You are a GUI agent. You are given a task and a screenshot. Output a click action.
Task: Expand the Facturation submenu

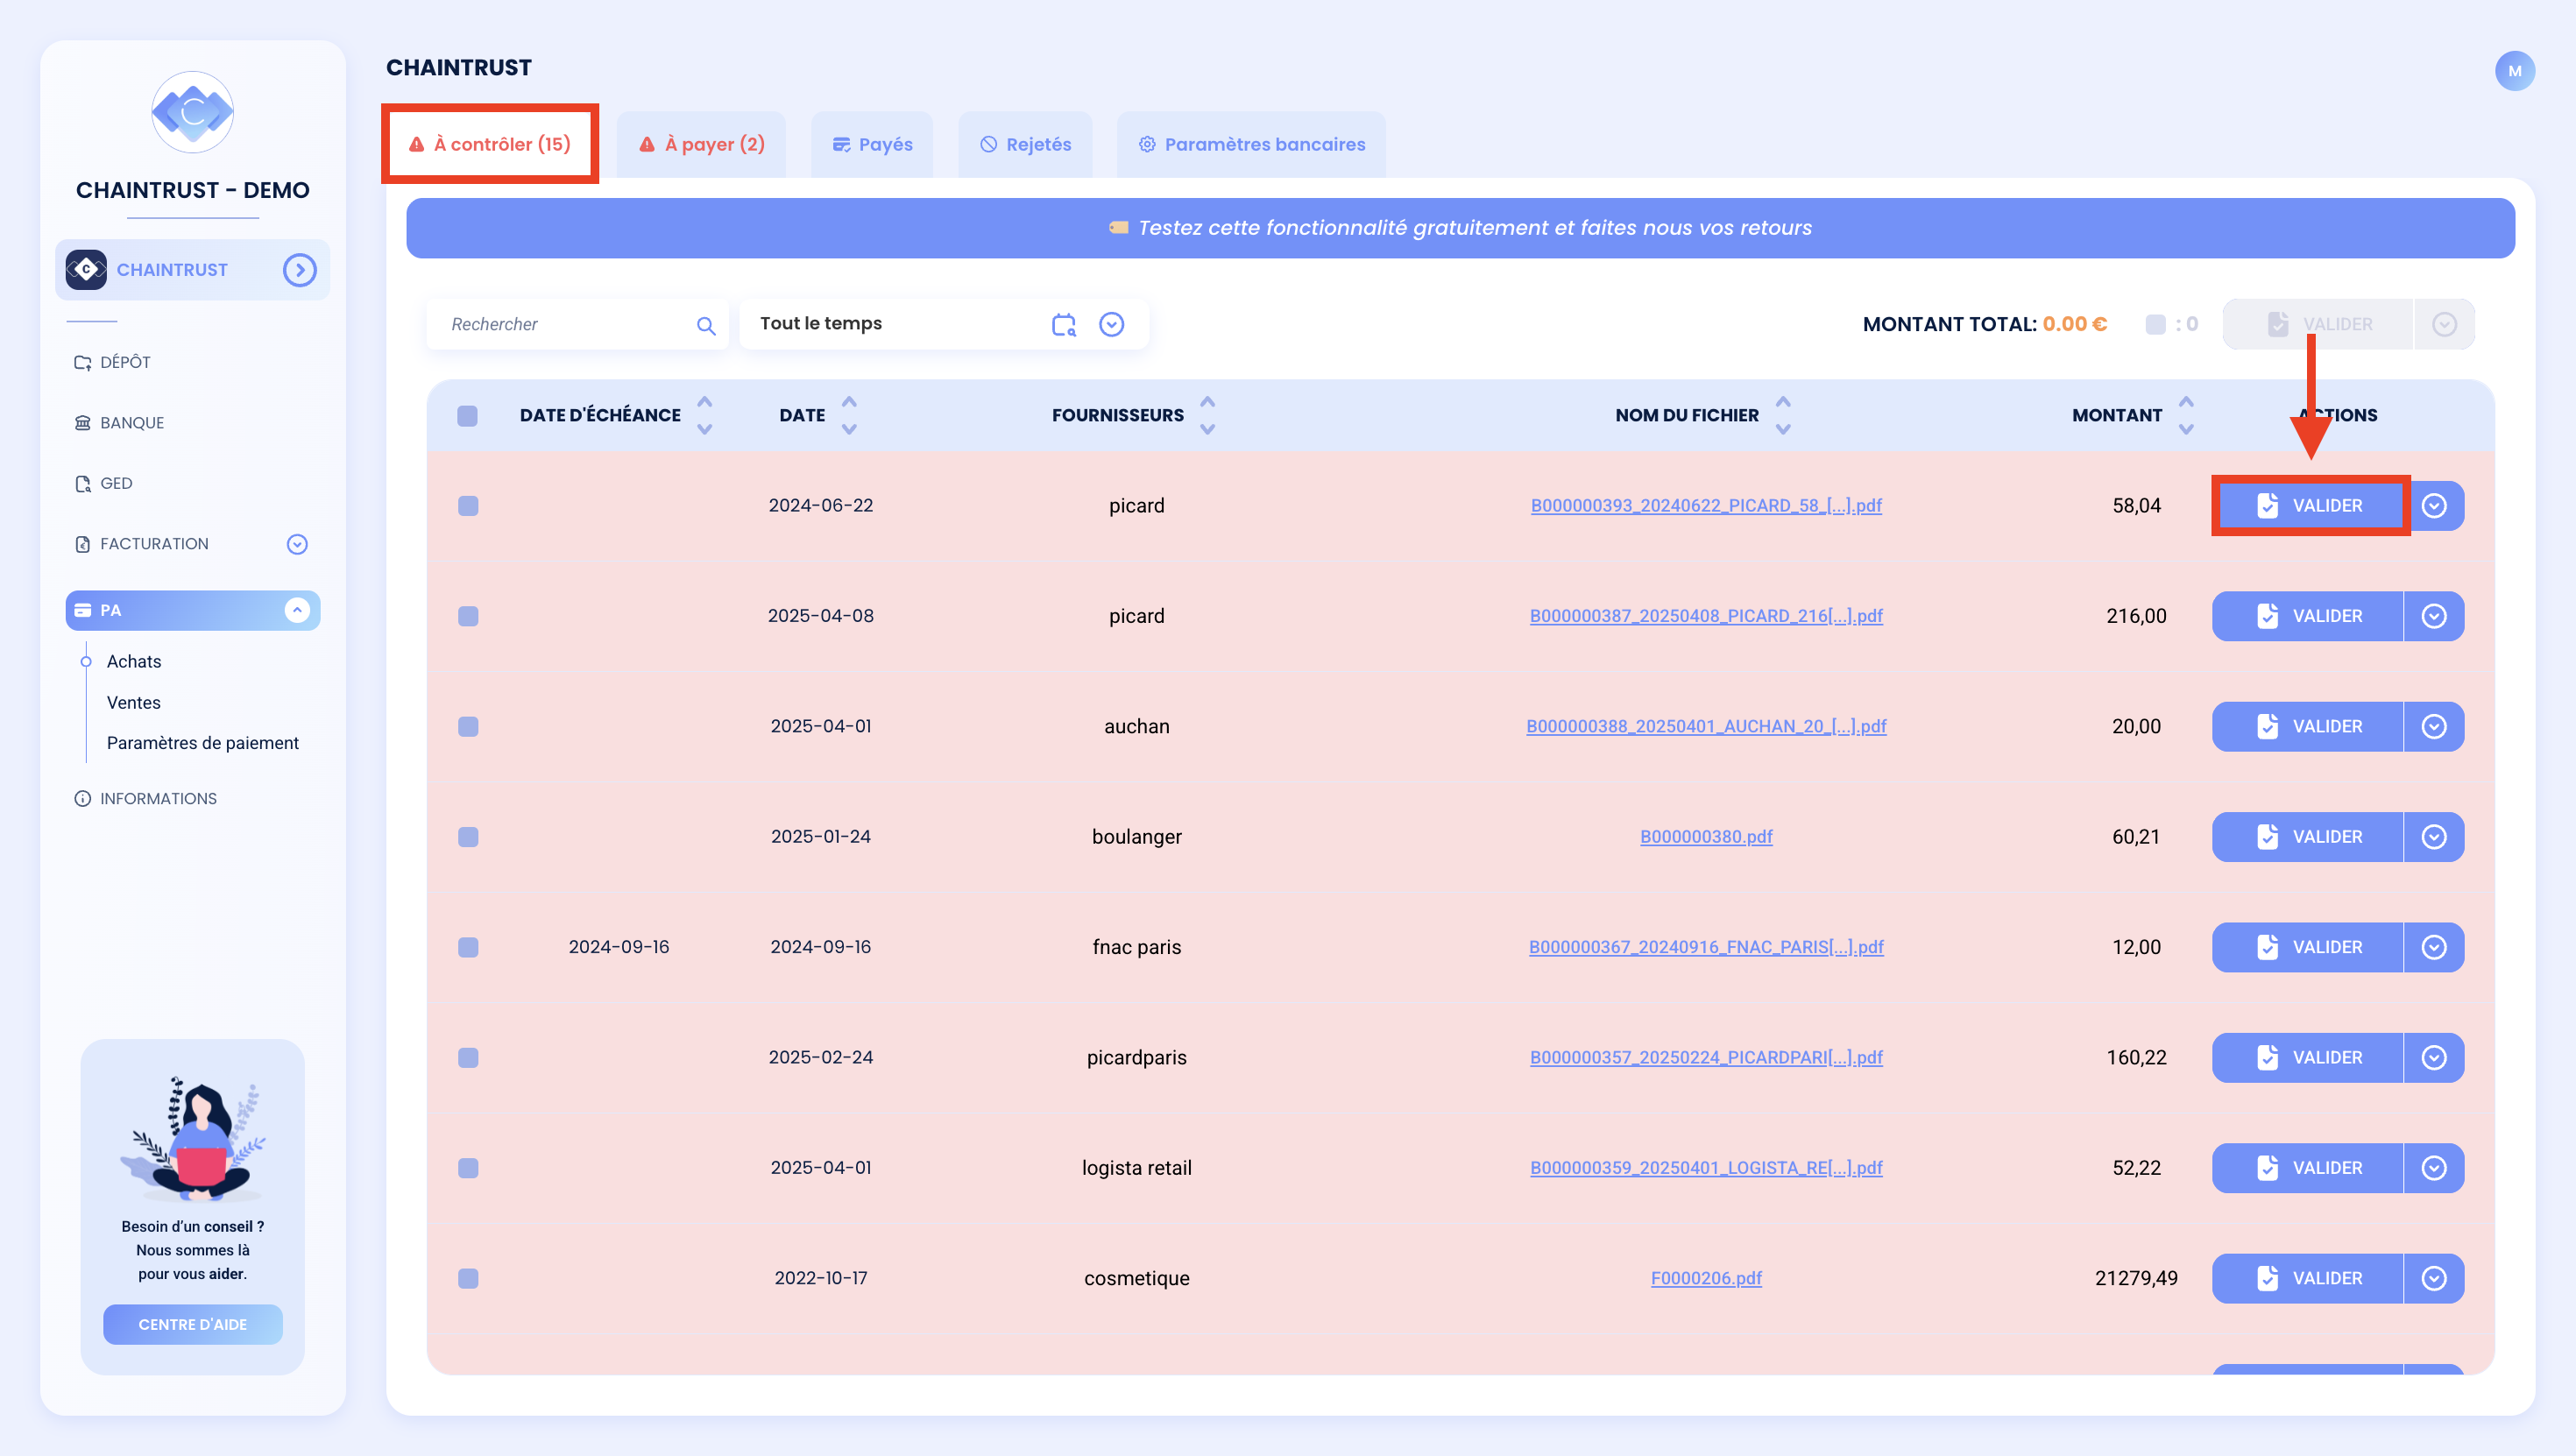[297, 544]
